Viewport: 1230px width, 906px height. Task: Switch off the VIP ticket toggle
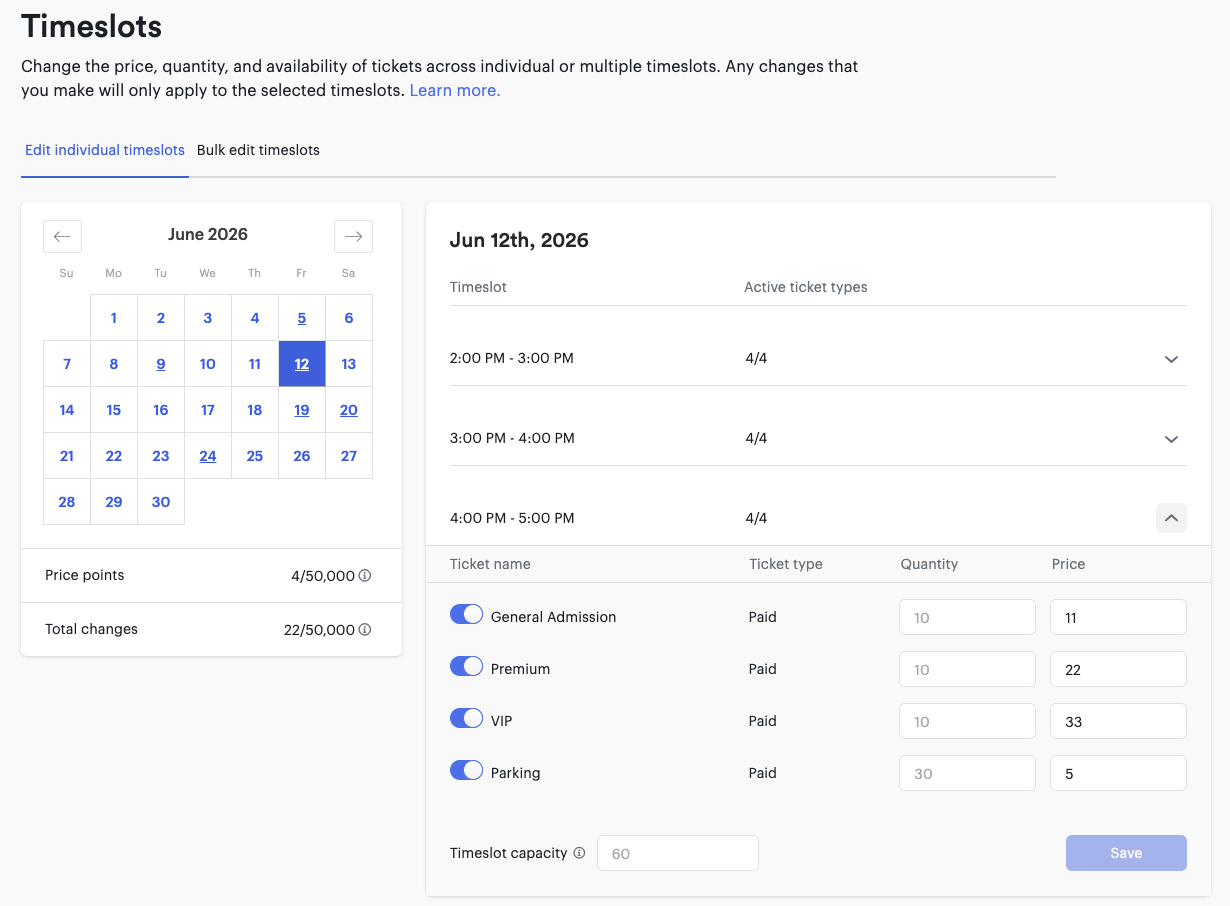pyautogui.click(x=467, y=719)
